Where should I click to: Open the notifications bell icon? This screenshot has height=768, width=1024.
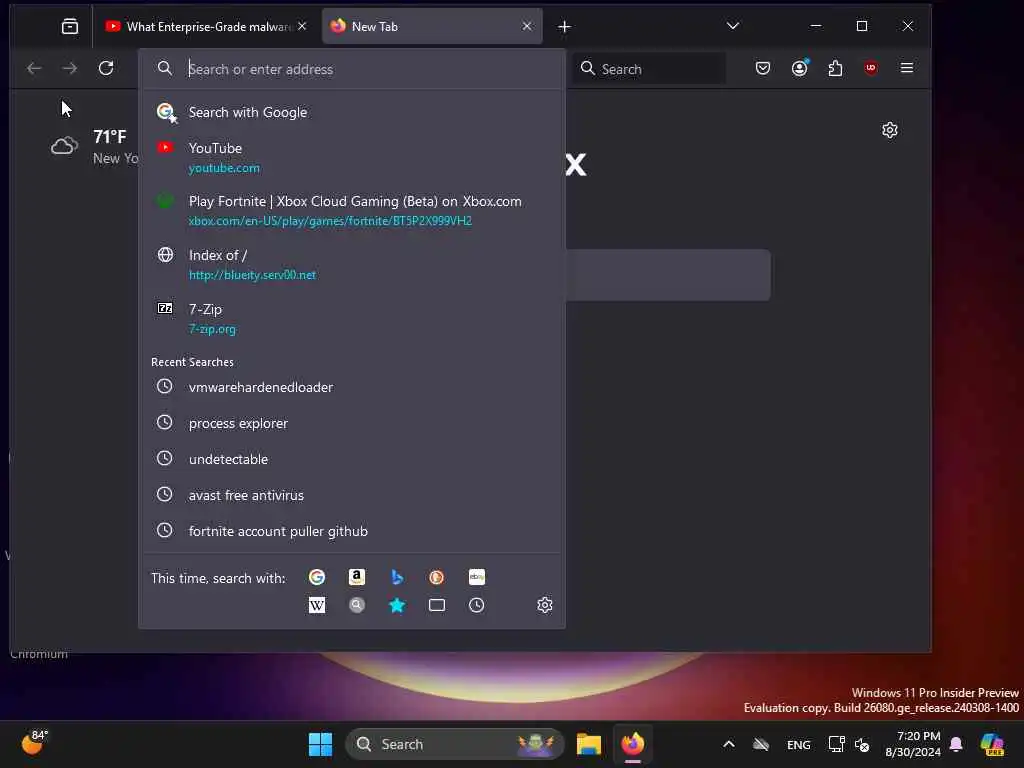tap(956, 744)
